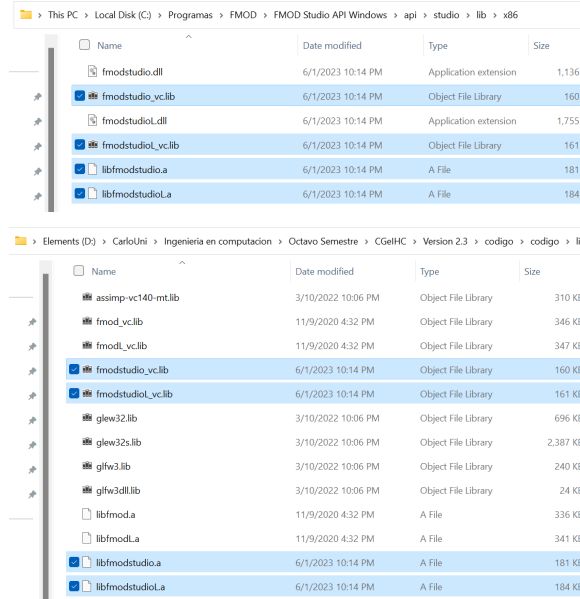Expand the chevron after Version 2.3
The image size is (580, 599).
476,241
